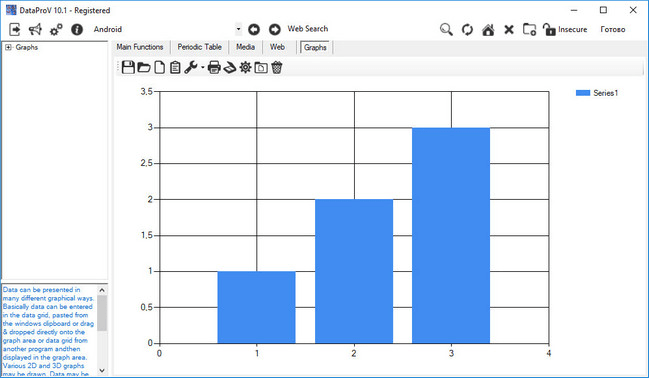Switch to the Periodic Table tab
The width and height of the screenshot is (649, 378).
tap(200, 47)
